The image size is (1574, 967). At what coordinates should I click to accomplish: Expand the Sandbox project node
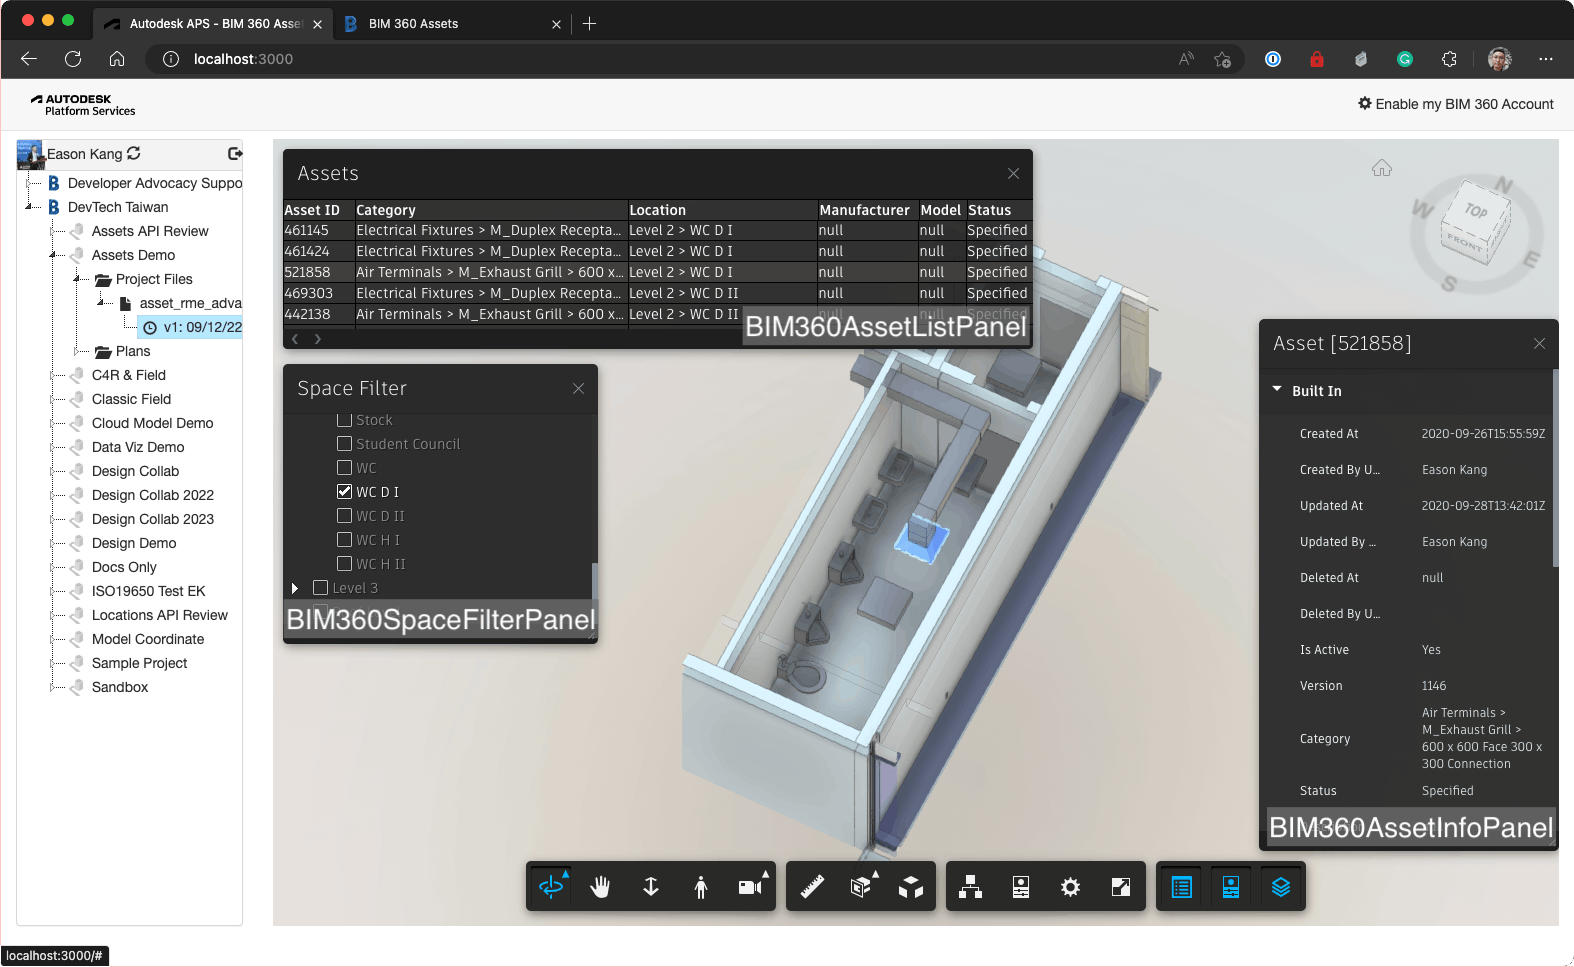point(52,687)
